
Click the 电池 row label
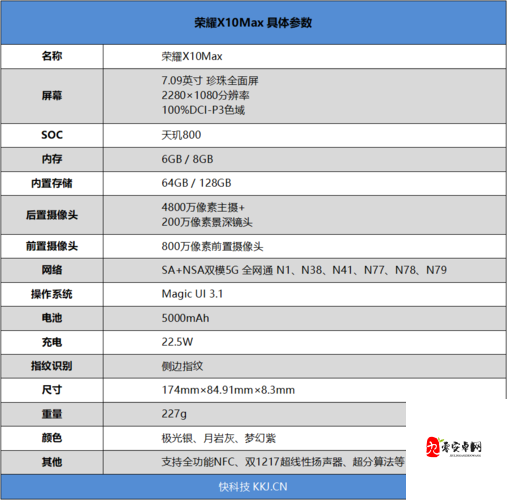(52, 318)
